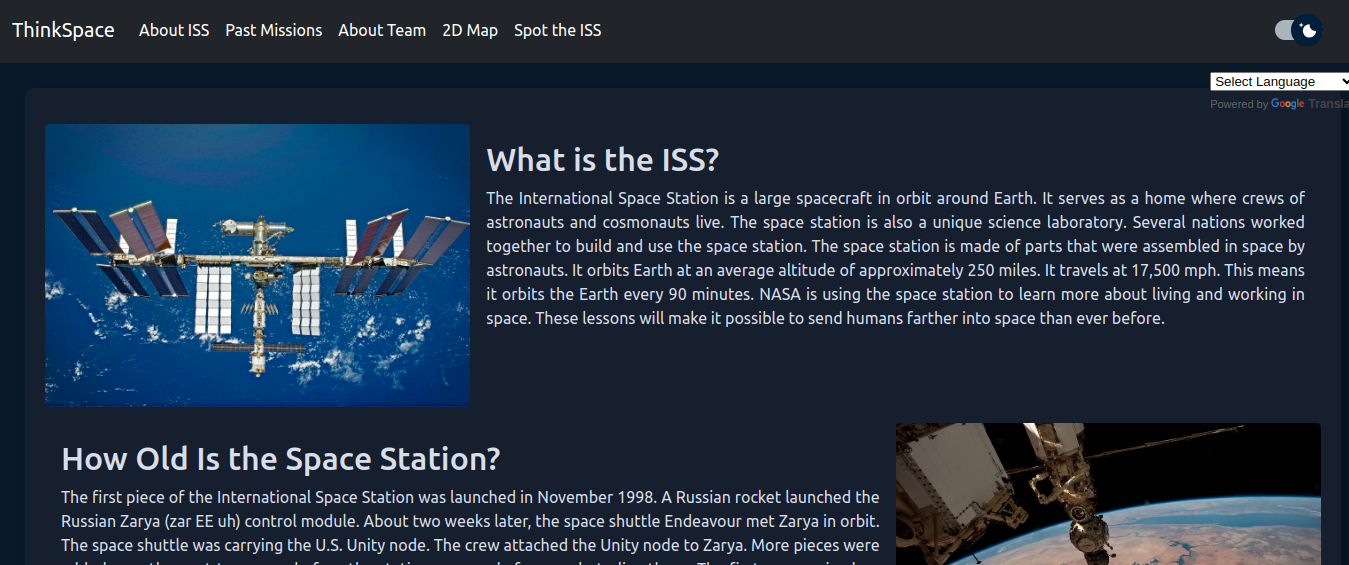Toggle the dark mode moon switch

click(x=1299, y=30)
